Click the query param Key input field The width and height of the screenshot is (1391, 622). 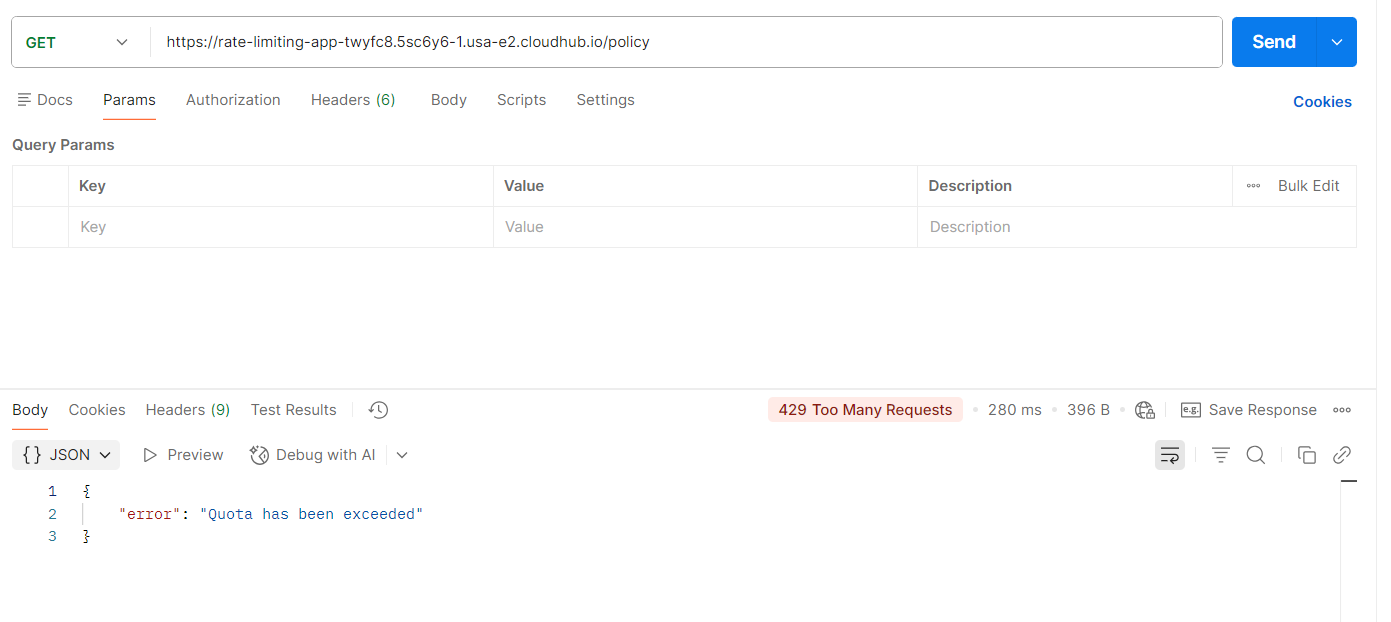coord(280,227)
